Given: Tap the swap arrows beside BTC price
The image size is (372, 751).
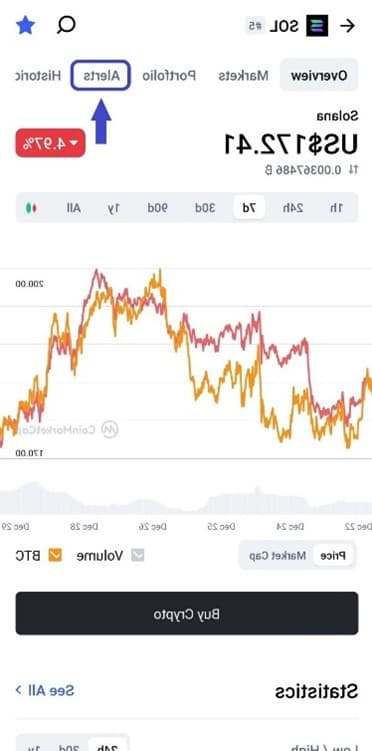Looking at the screenshot, I should click(x=353, y=170).
